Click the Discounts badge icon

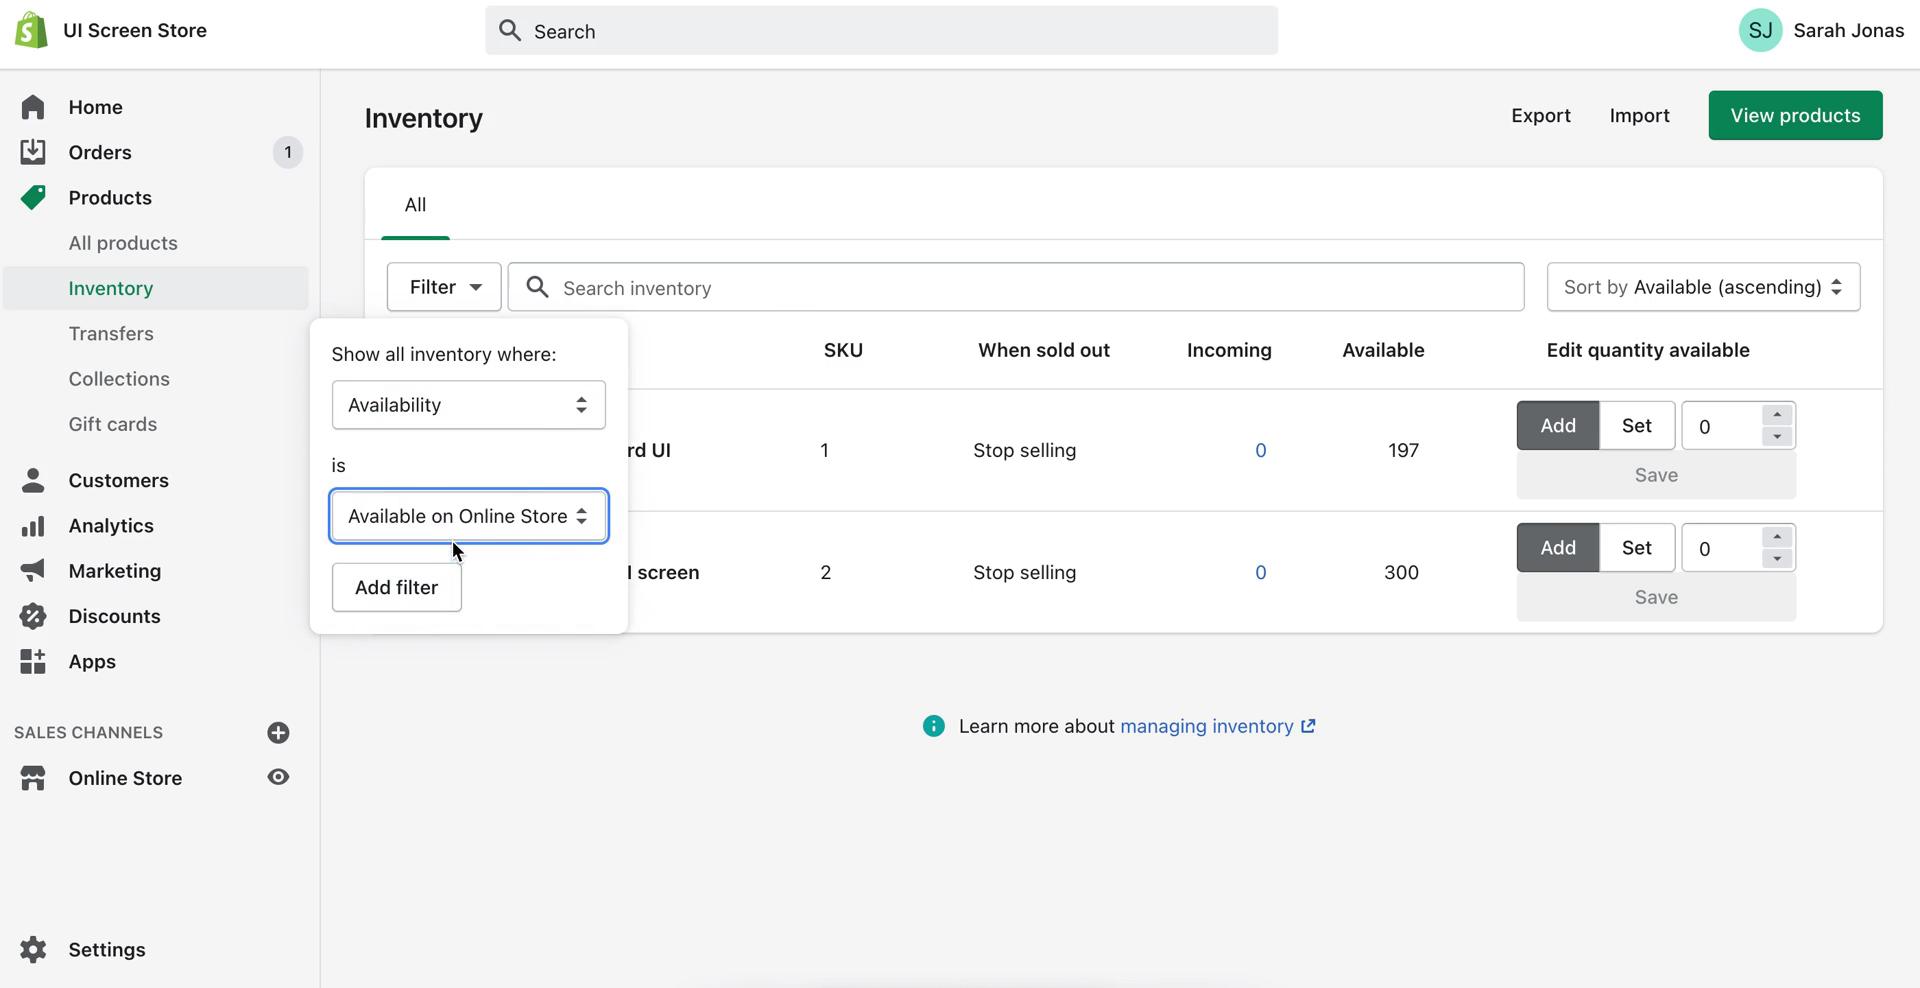(x=33, y=616)
